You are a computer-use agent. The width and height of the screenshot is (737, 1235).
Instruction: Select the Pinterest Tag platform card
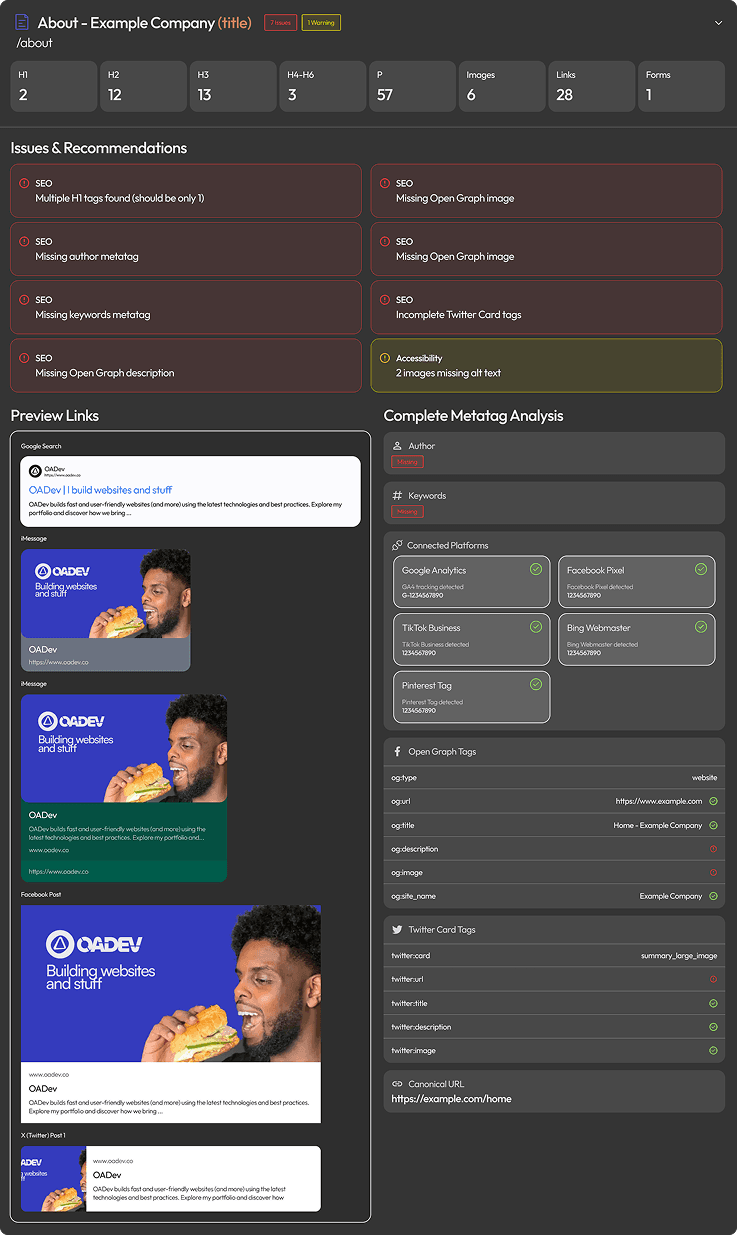point(471,697)
